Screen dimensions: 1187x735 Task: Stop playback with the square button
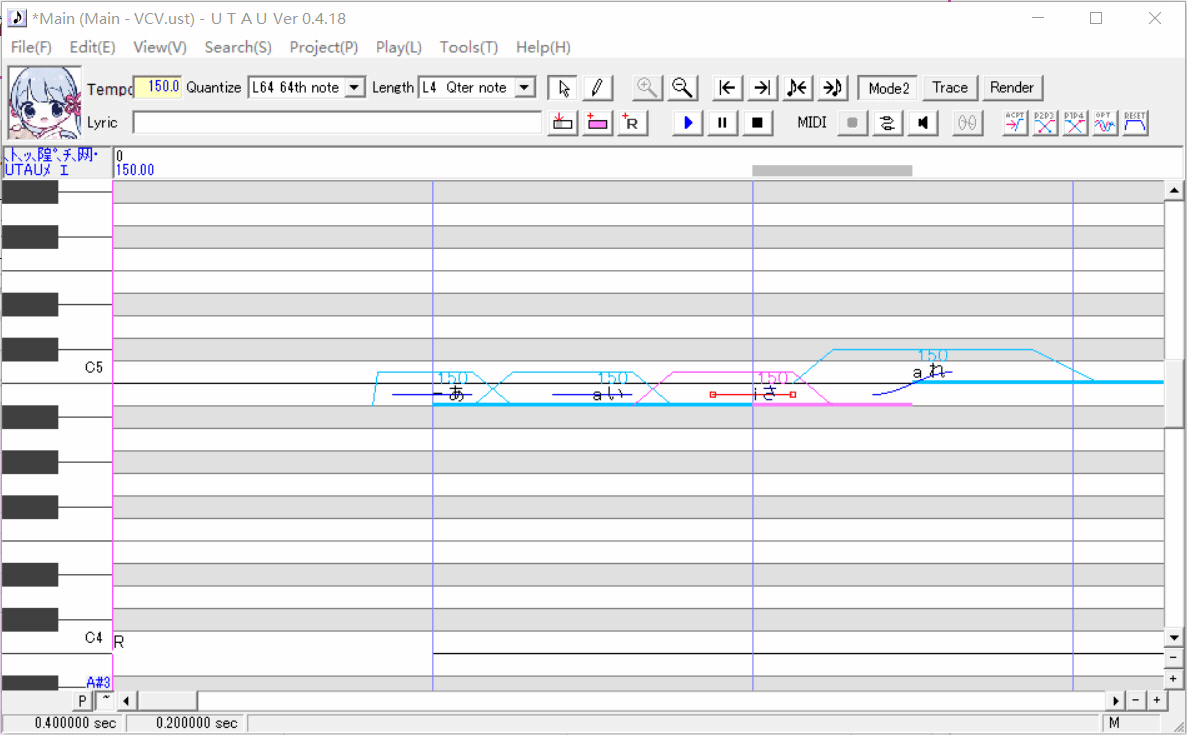(x=757, y=123)
